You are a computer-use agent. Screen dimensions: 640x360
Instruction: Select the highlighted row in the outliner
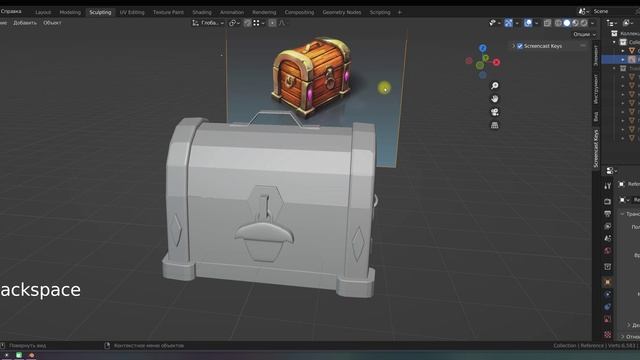[621, 60]
